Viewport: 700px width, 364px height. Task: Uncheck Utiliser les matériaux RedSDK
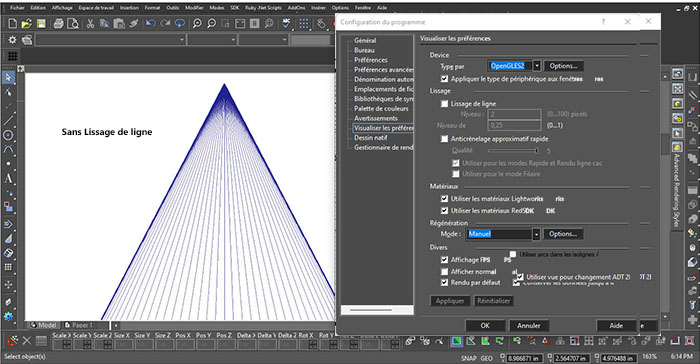(x=444, y=210)
